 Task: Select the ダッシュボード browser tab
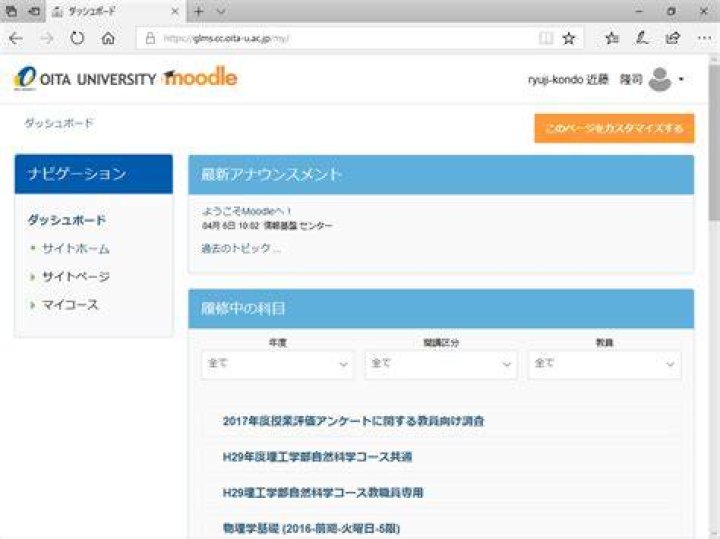pyautogui.click(x=115, y=11)
